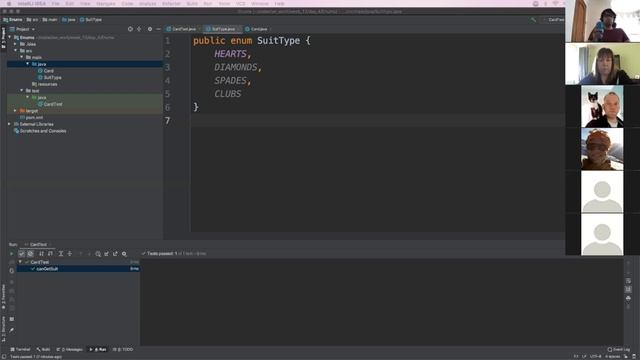Select Card class in project tree
This screenshot has height=360, width=640.
click(x=46, y=71)
